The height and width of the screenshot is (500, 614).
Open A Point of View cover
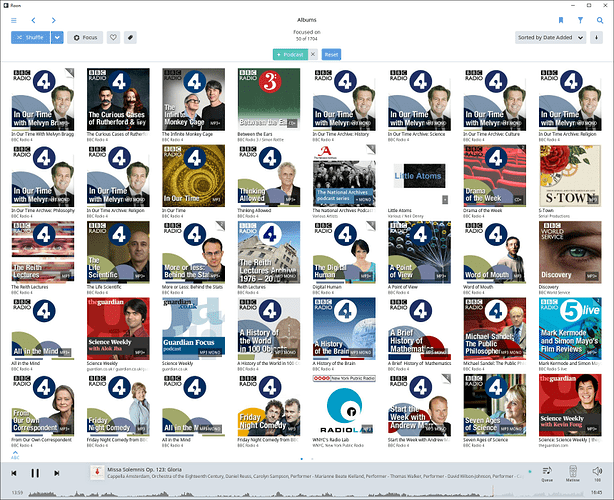[419, 252]
